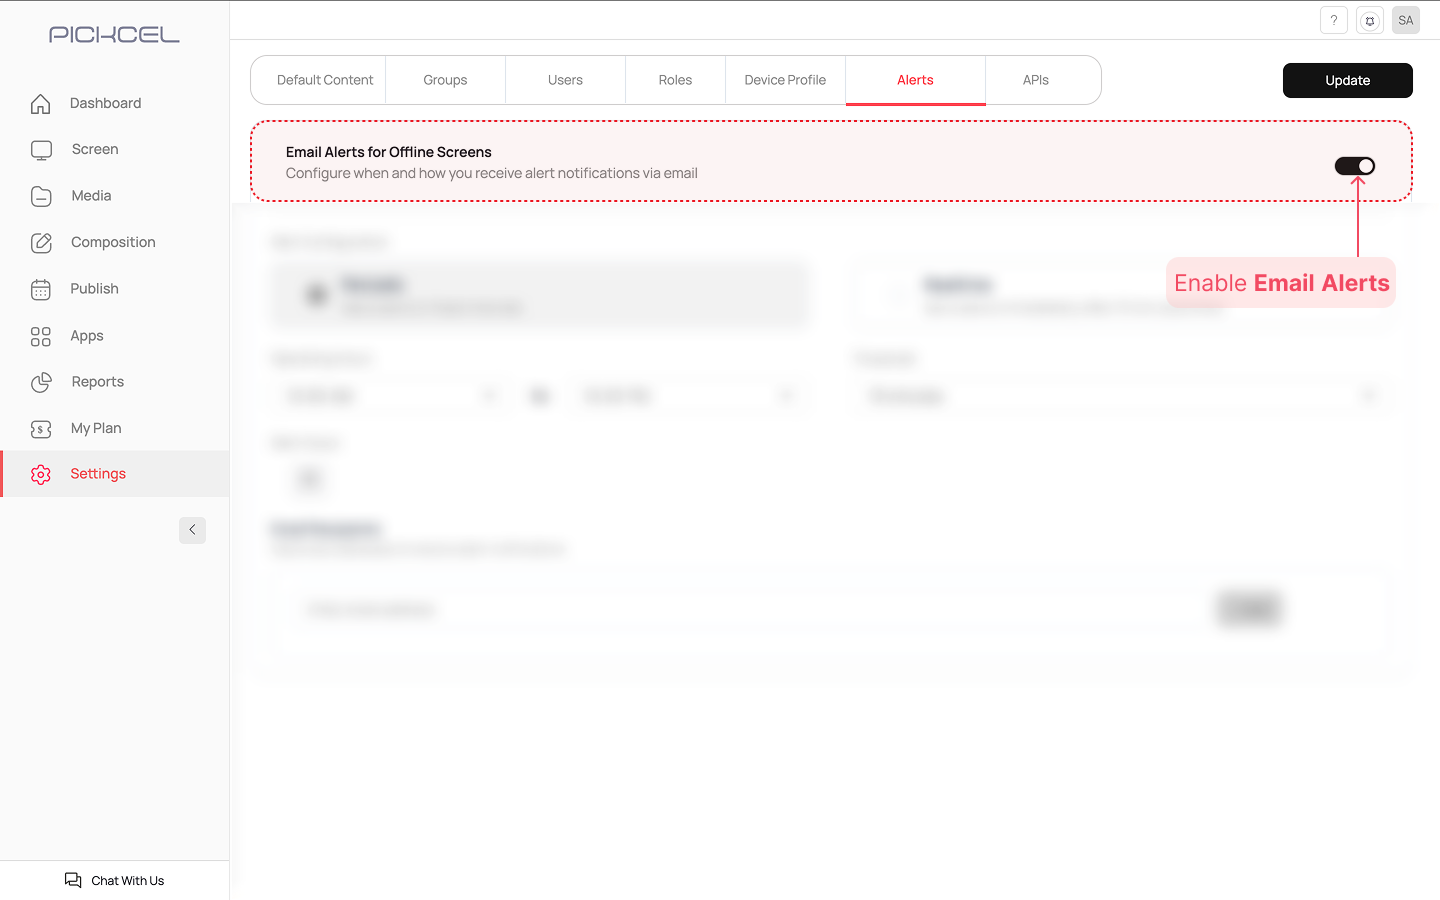
Task: Open the Reports pie chart icon
Action: (x=41, y=382)
